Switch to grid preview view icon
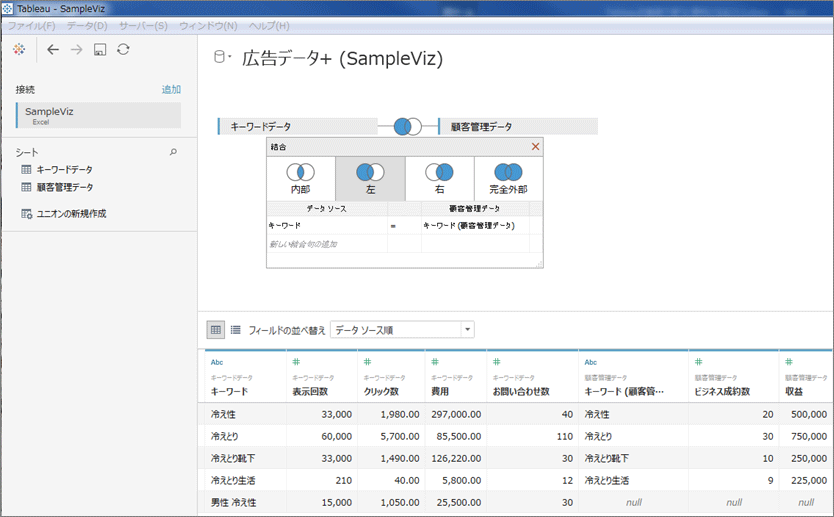This screenshot has width=834, height=517. point(215,330)
